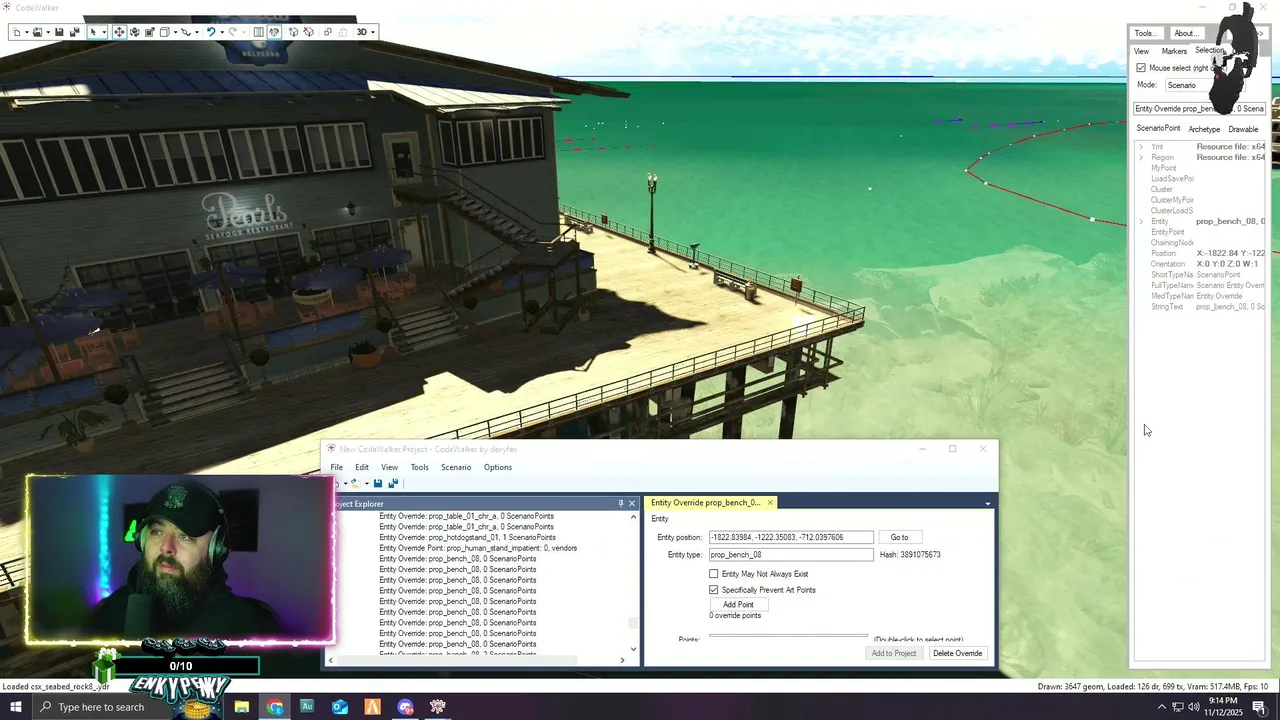
Task: Toggle the project window icon
Action: (274, 32)
